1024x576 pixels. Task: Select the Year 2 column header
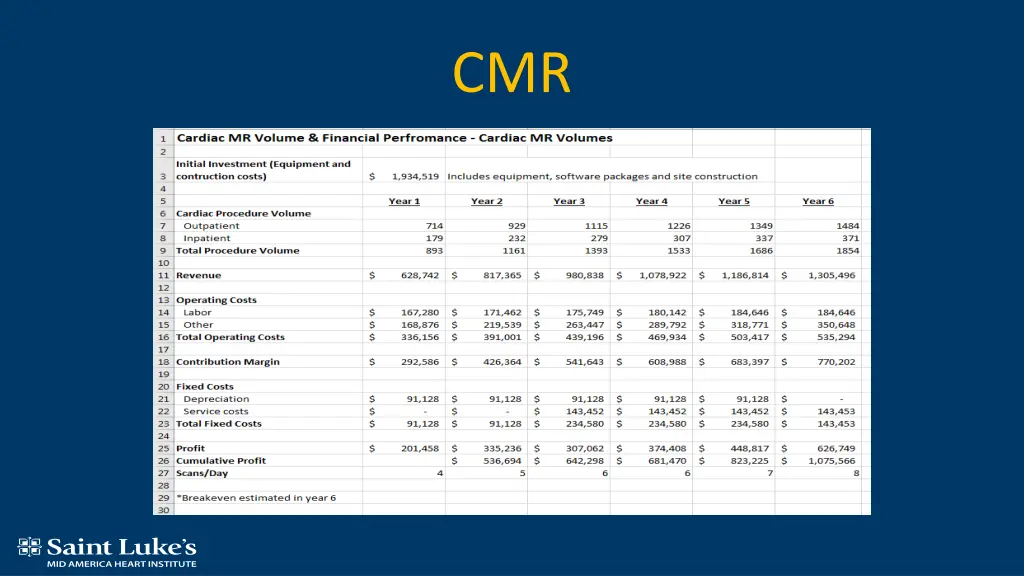pos(487,201)
